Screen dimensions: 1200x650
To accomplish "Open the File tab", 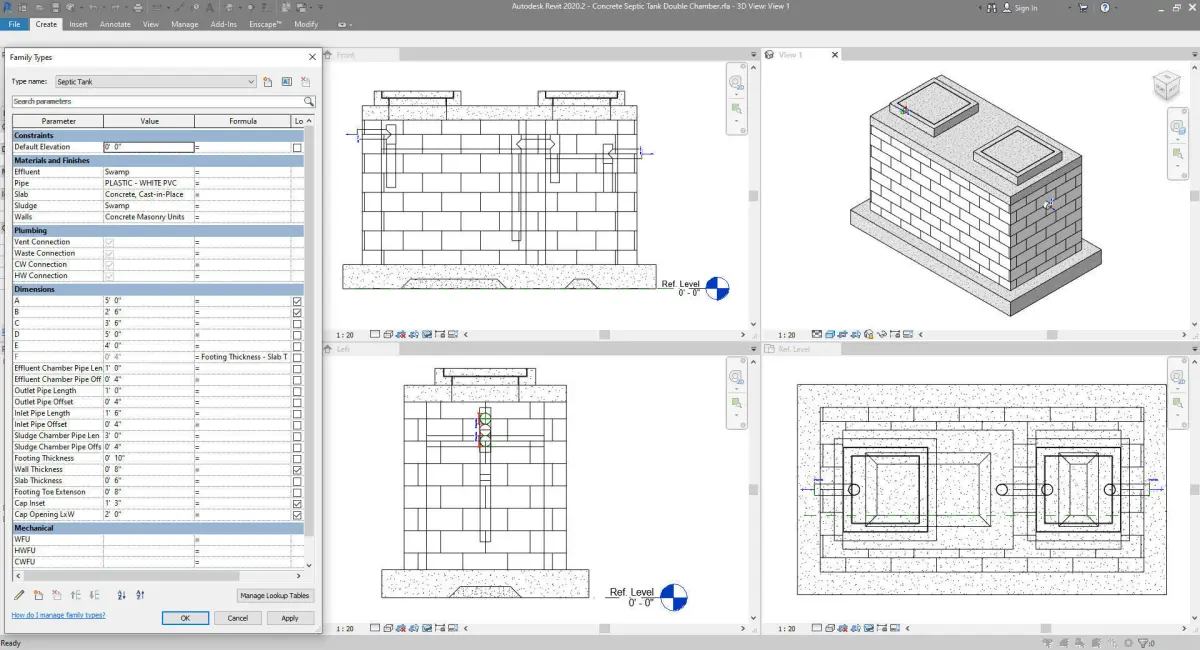I will (x=14, y=23).
